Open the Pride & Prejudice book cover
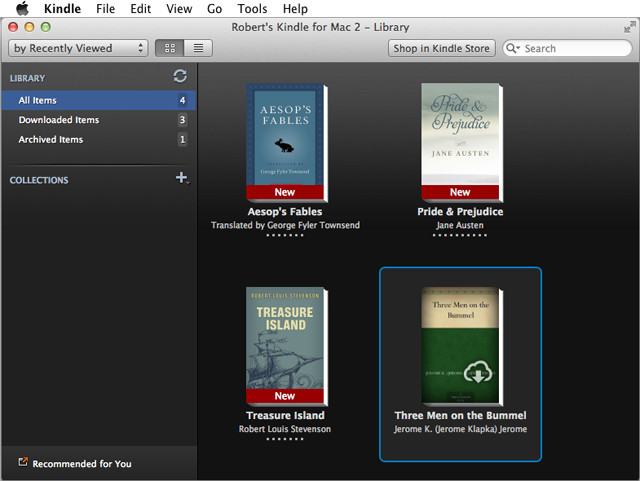Image resolution: width=640 pixels, height=481 pixels. coord(462,143)
